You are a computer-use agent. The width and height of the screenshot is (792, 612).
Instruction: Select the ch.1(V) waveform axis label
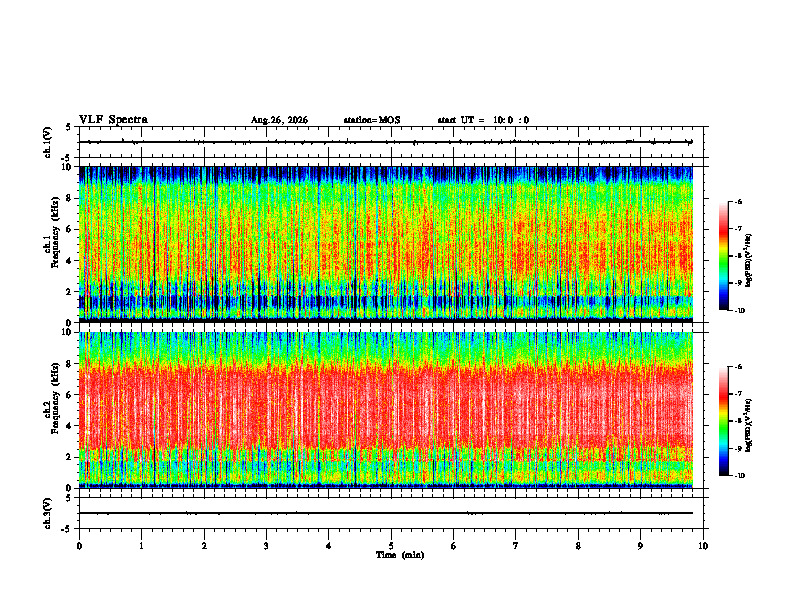tap(47, 142)
